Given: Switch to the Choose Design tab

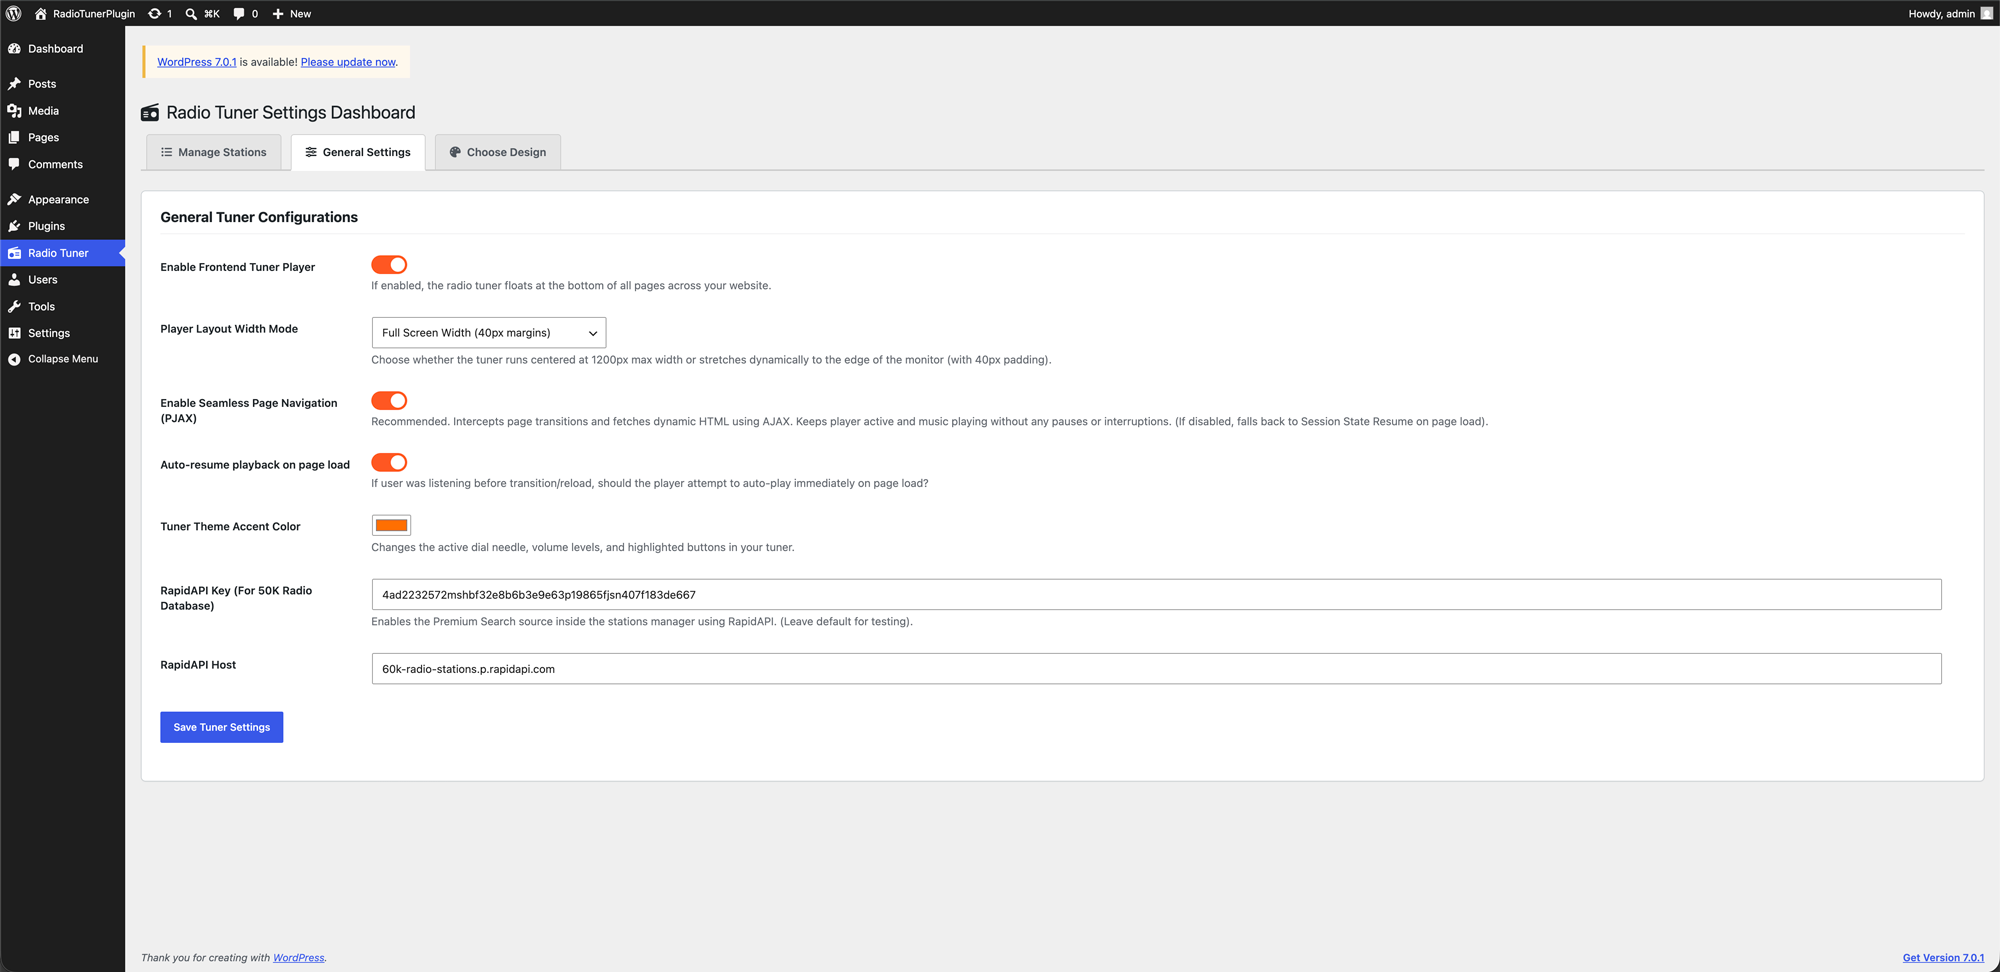Looking at the screenshot, I should [498, 153].
